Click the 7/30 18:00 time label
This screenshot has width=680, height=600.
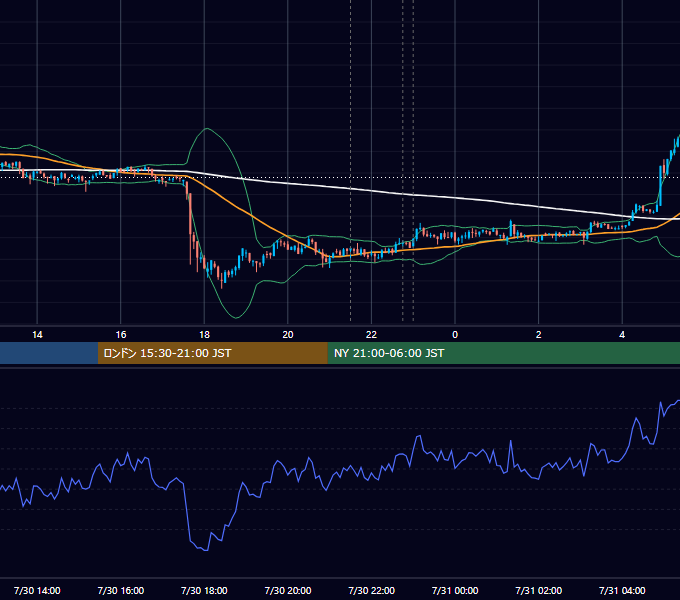pos(204,590)
